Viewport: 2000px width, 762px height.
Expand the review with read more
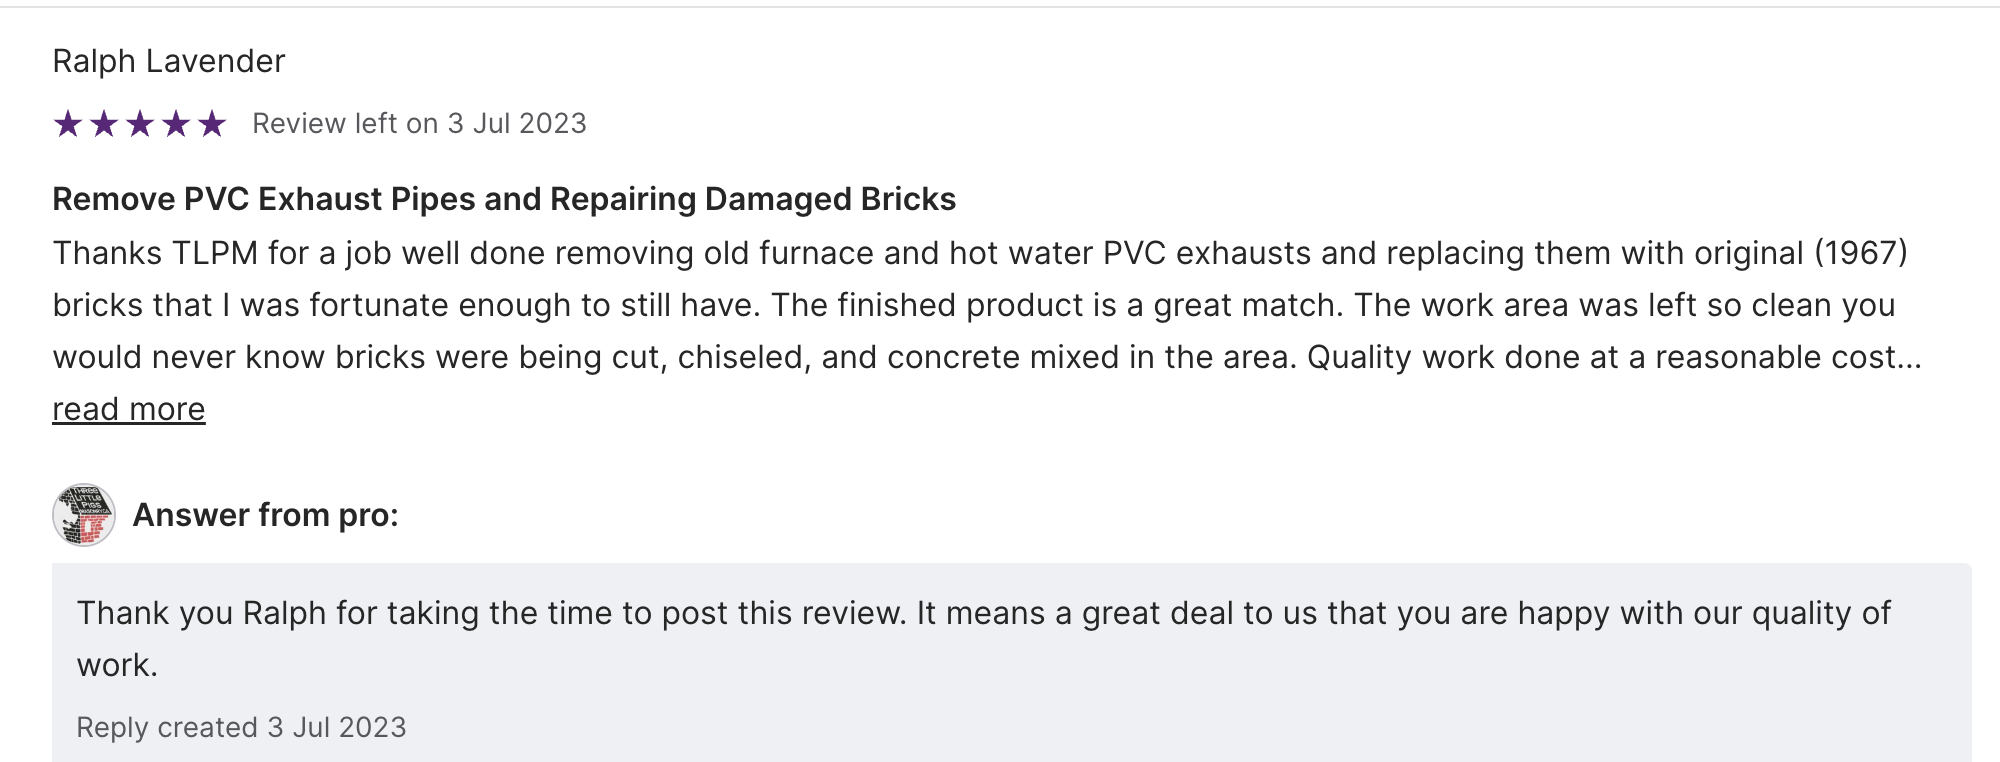(x=129, y=409)
